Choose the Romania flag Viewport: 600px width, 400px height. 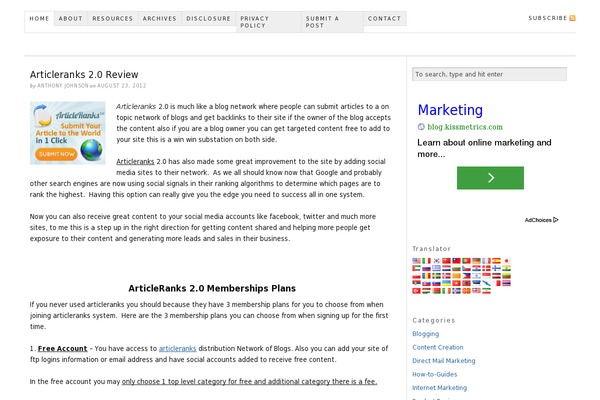click(x=426, y=276)
